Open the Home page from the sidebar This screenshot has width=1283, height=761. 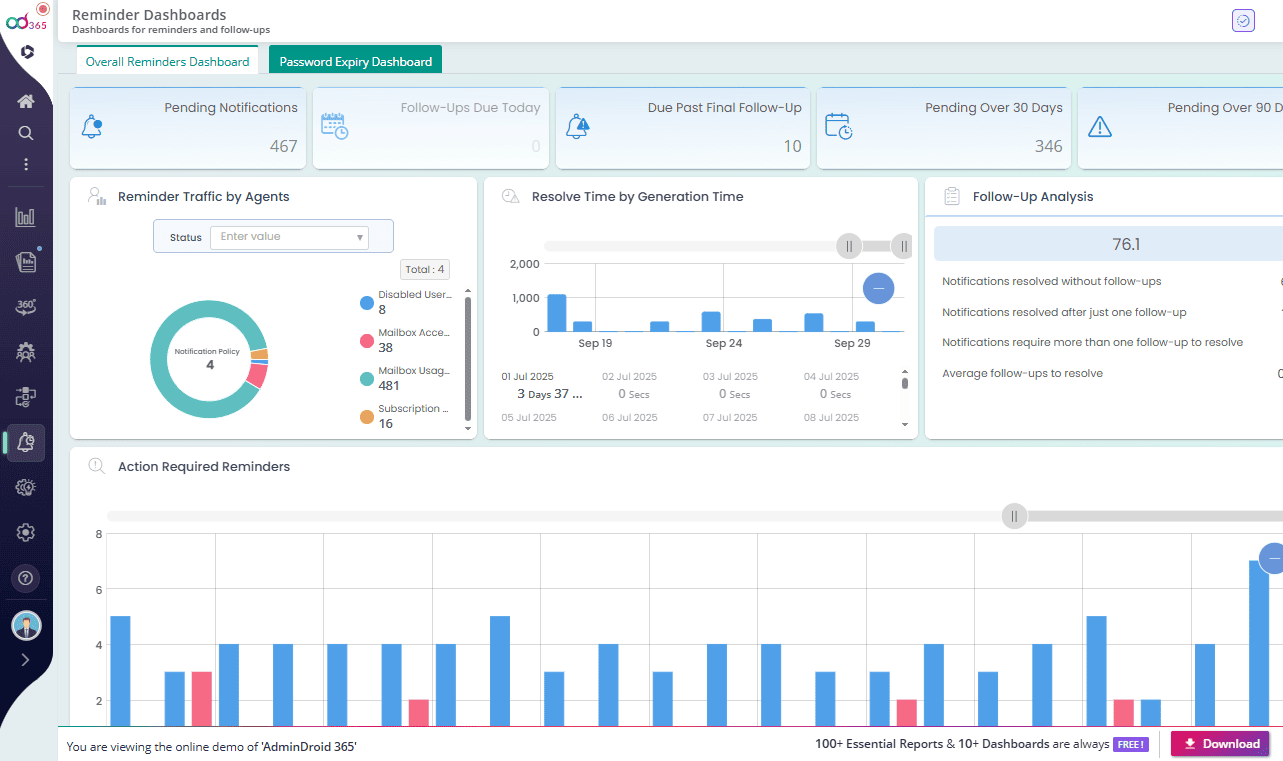25,100
